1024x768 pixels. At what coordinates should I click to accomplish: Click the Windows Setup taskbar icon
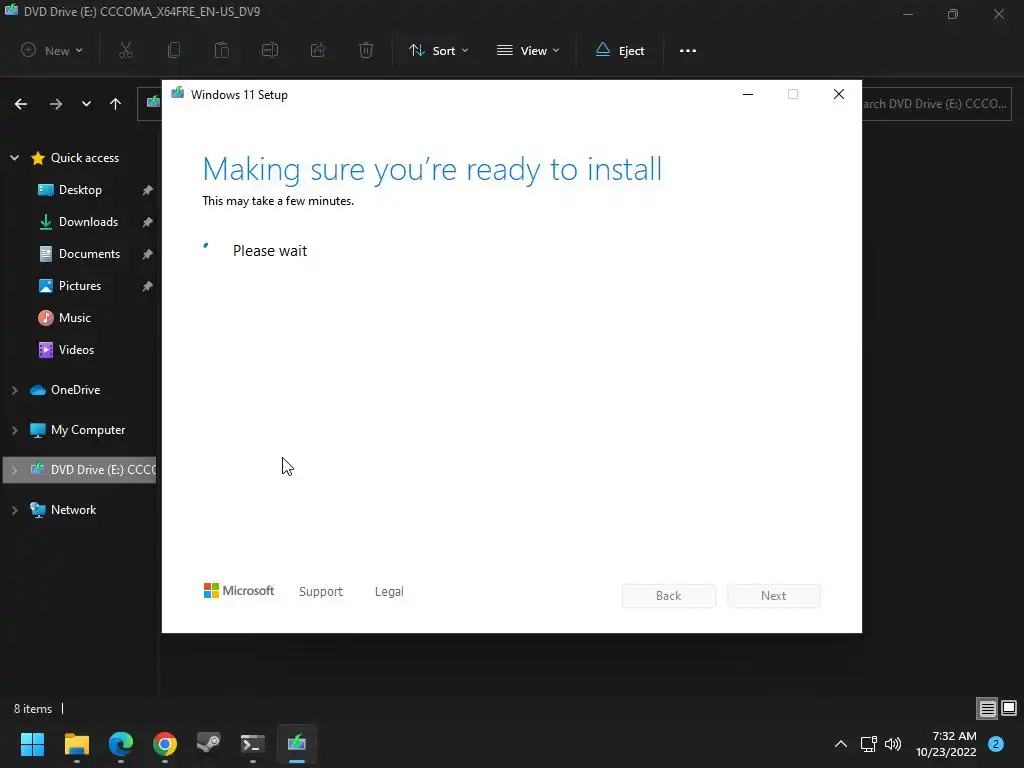point(296,744)
